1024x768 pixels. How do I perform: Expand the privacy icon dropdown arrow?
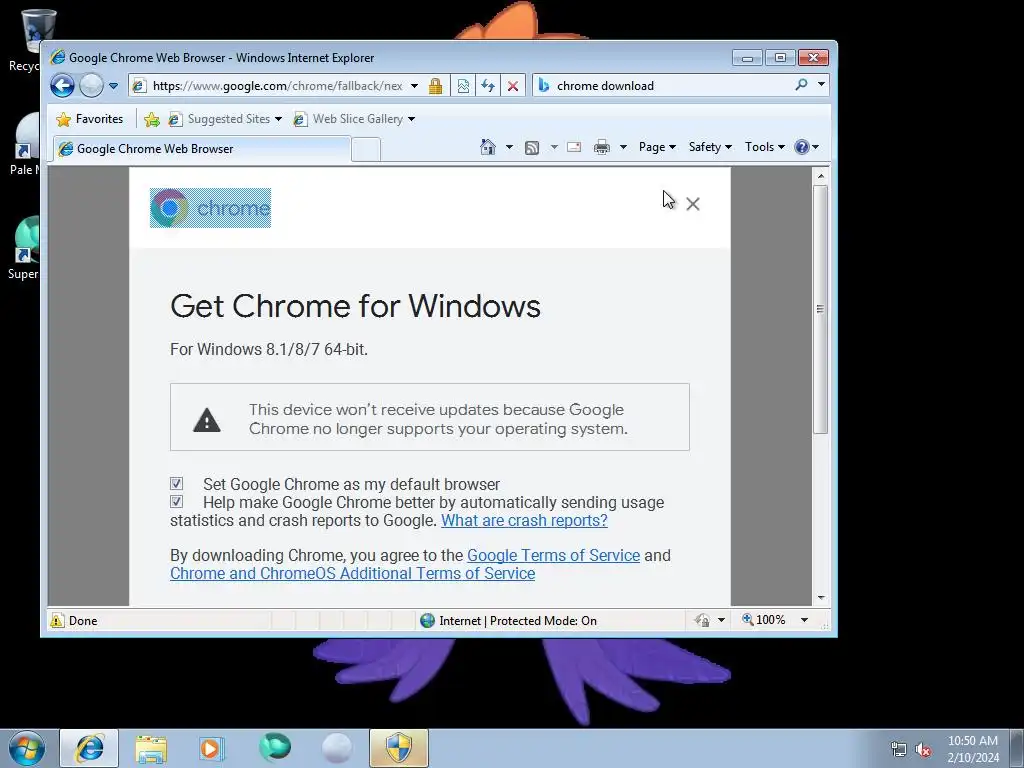coord(721,620)
